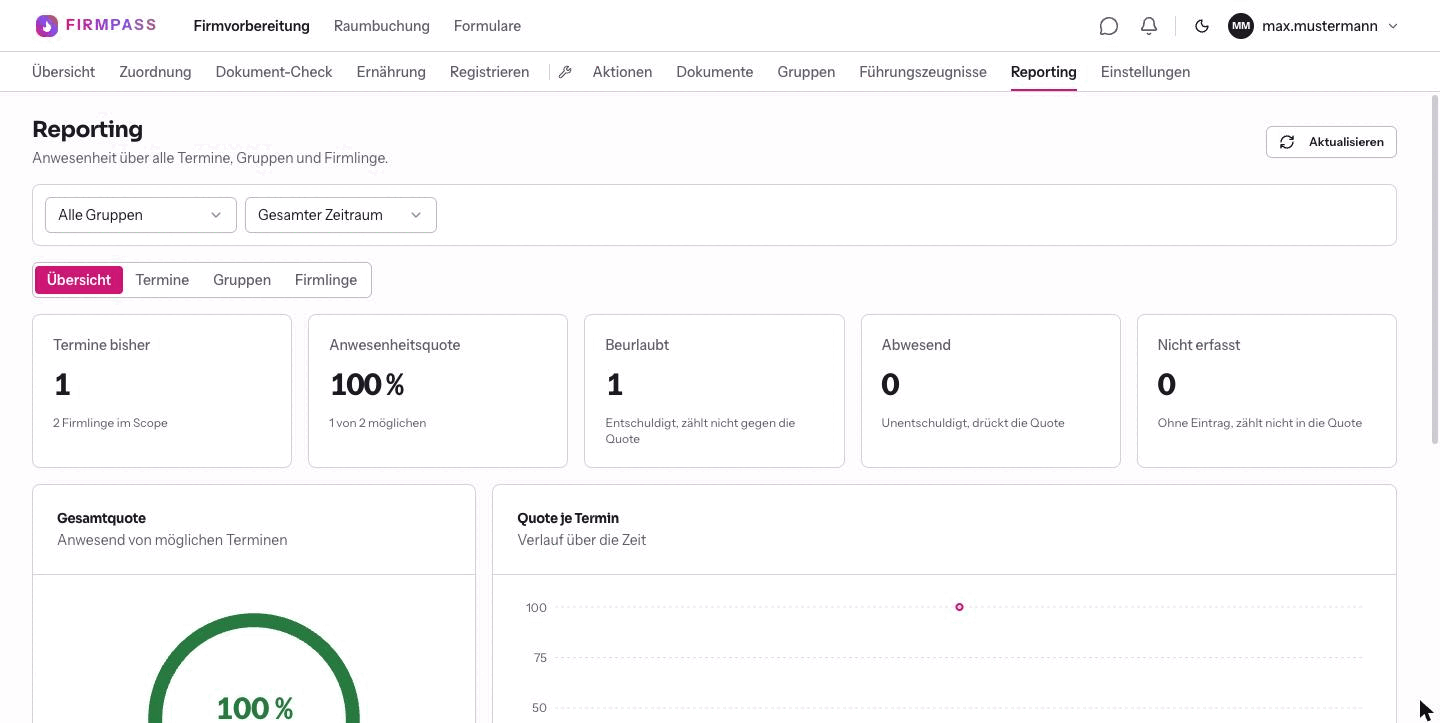Open the Ernährung tab
This screenshot has height=723, width=1440.
tap(391, 72)
